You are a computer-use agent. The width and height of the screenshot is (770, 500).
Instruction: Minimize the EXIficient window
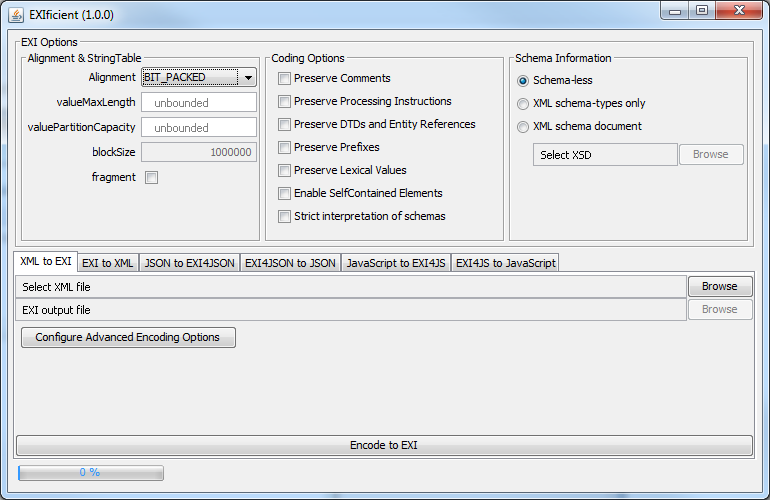pos(675,11)
